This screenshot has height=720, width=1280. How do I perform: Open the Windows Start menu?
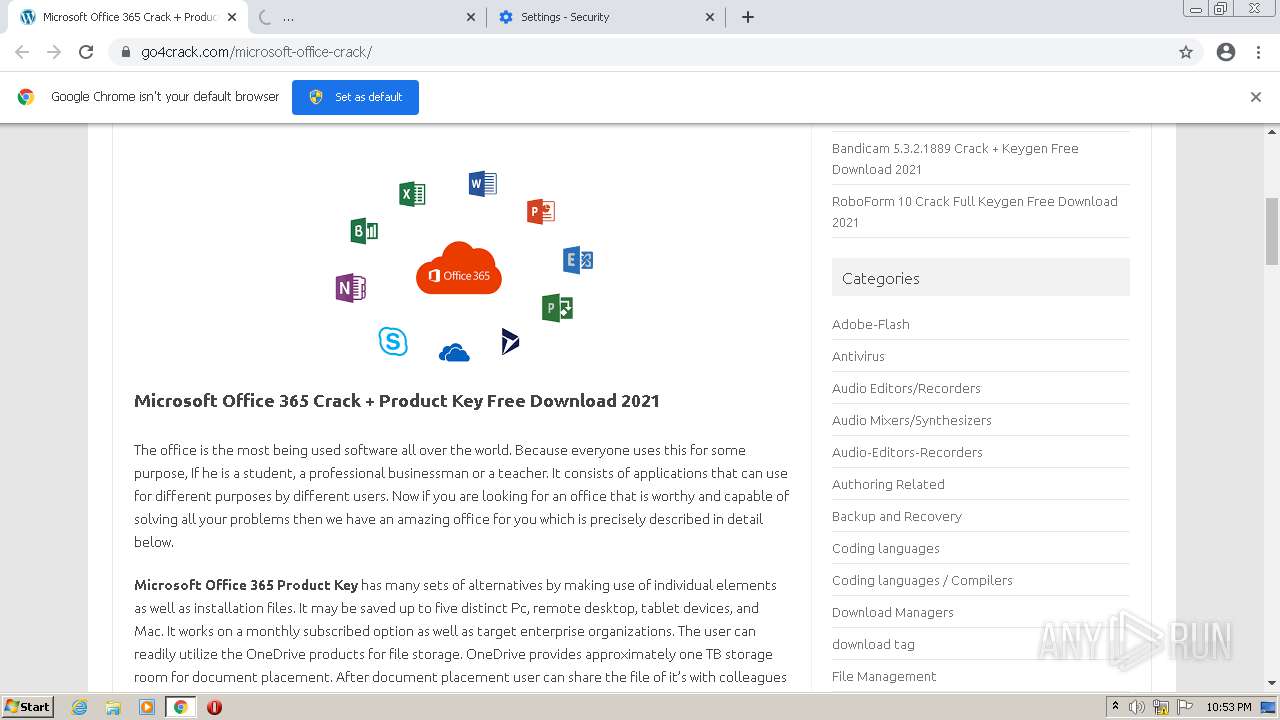(28, 707)
